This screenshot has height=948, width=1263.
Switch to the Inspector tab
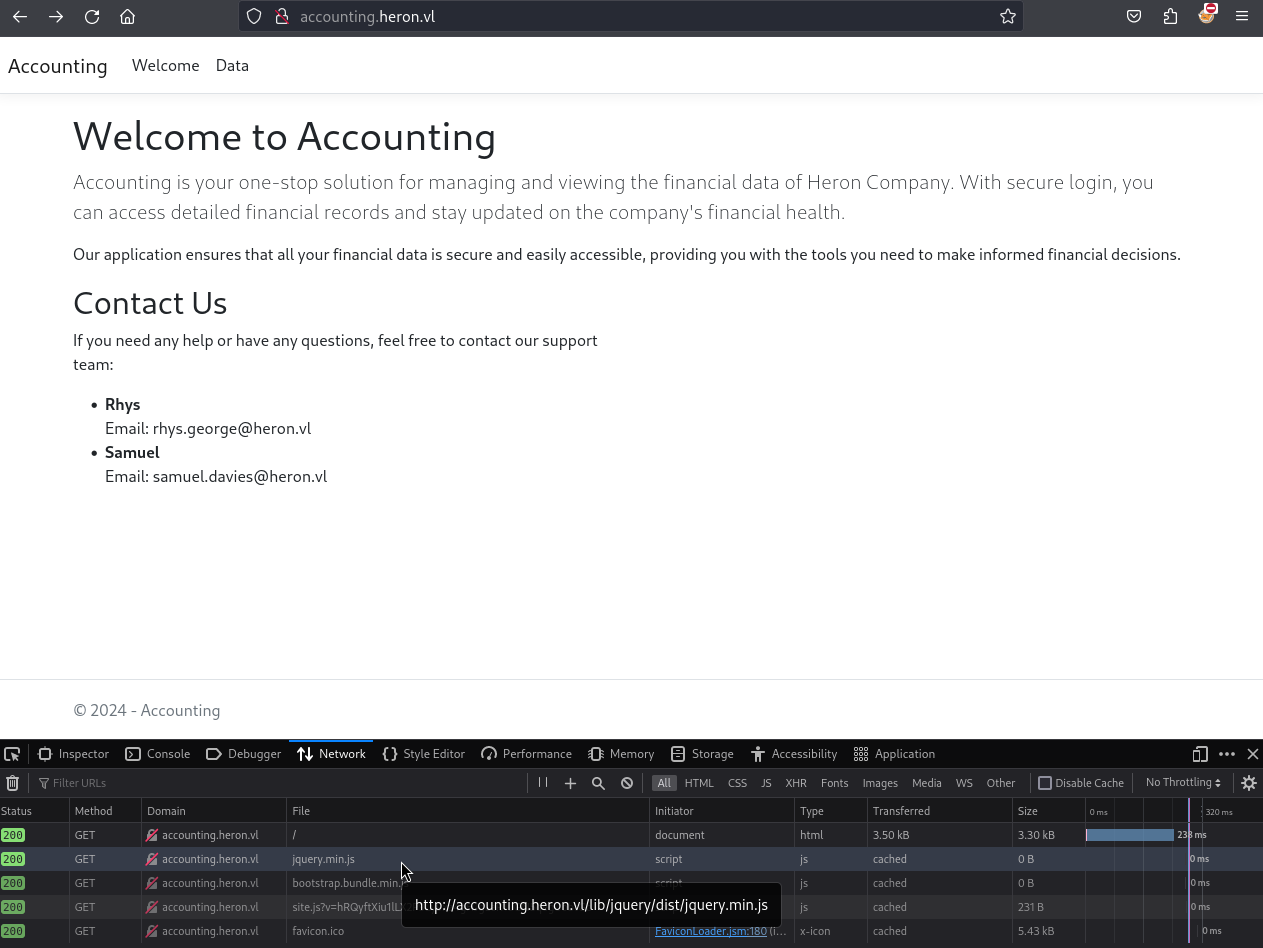73,754
